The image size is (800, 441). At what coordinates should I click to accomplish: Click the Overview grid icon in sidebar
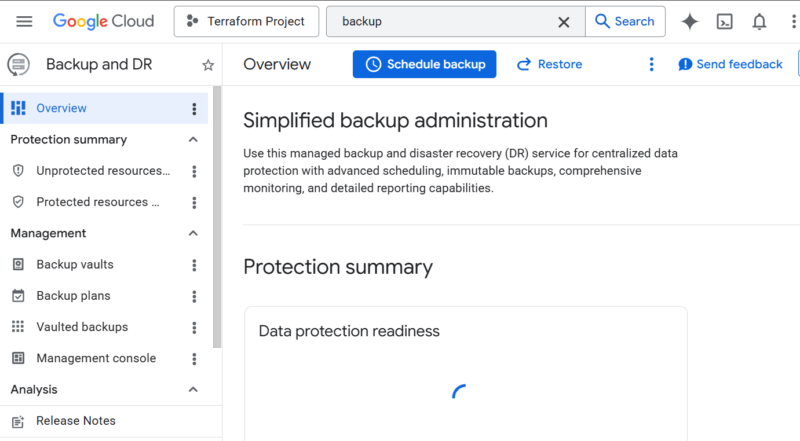18,108
